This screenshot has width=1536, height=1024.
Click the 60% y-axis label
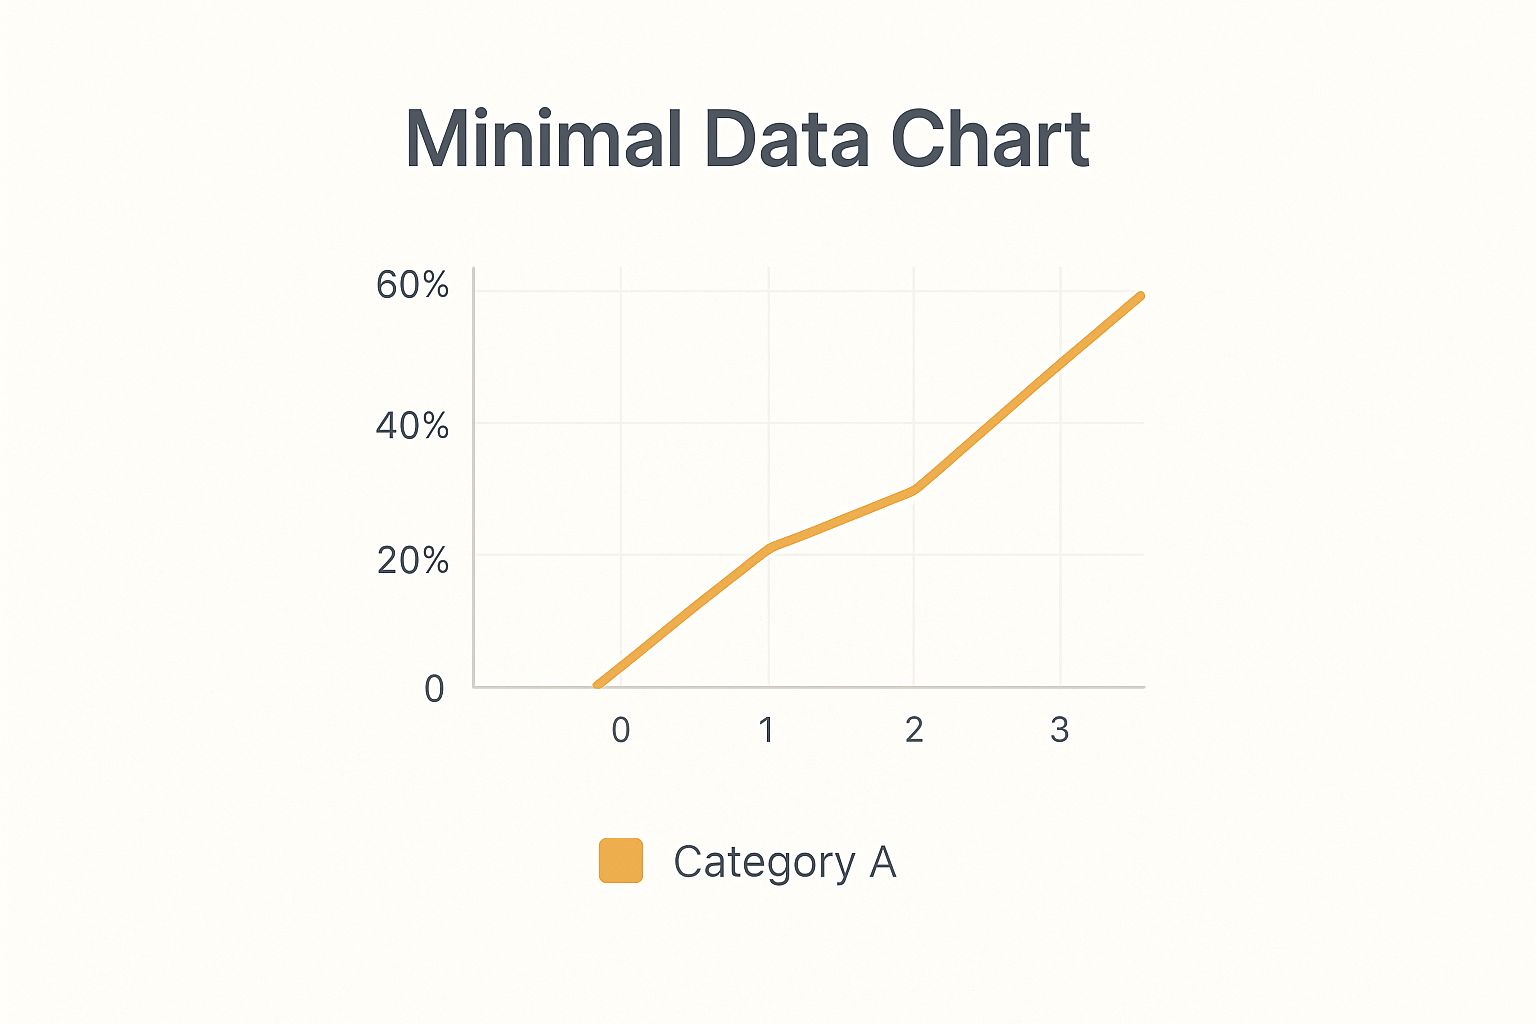click(412, 286)
